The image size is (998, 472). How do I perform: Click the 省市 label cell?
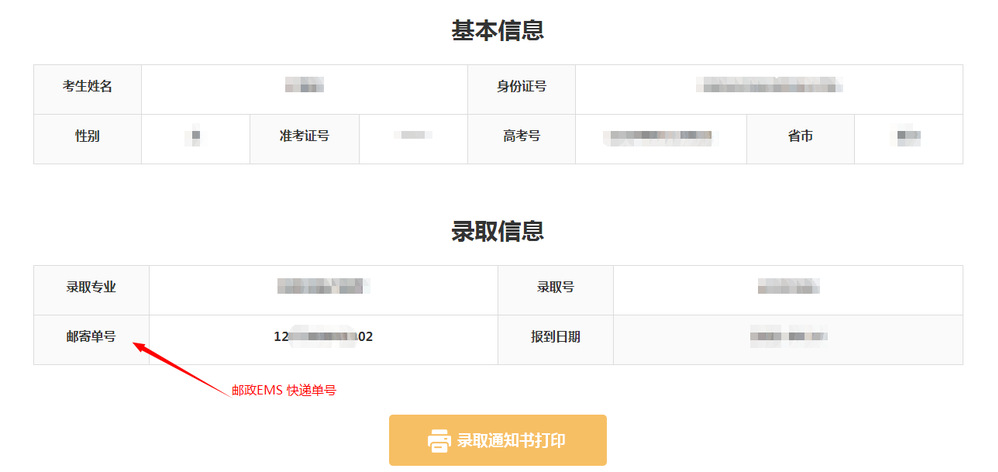(800, 135)
